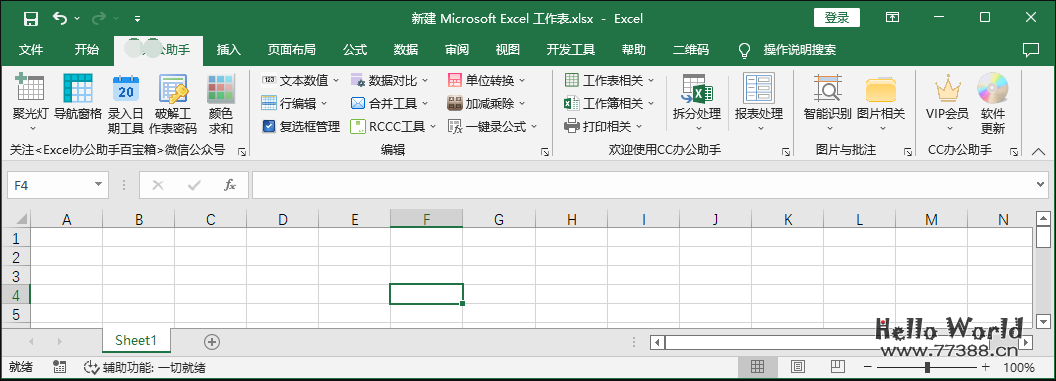Click the 辅助功能: 一切就绪 accessibility status
The width and height of the screenshot is (1056, 381).
(x=144, y=367)
